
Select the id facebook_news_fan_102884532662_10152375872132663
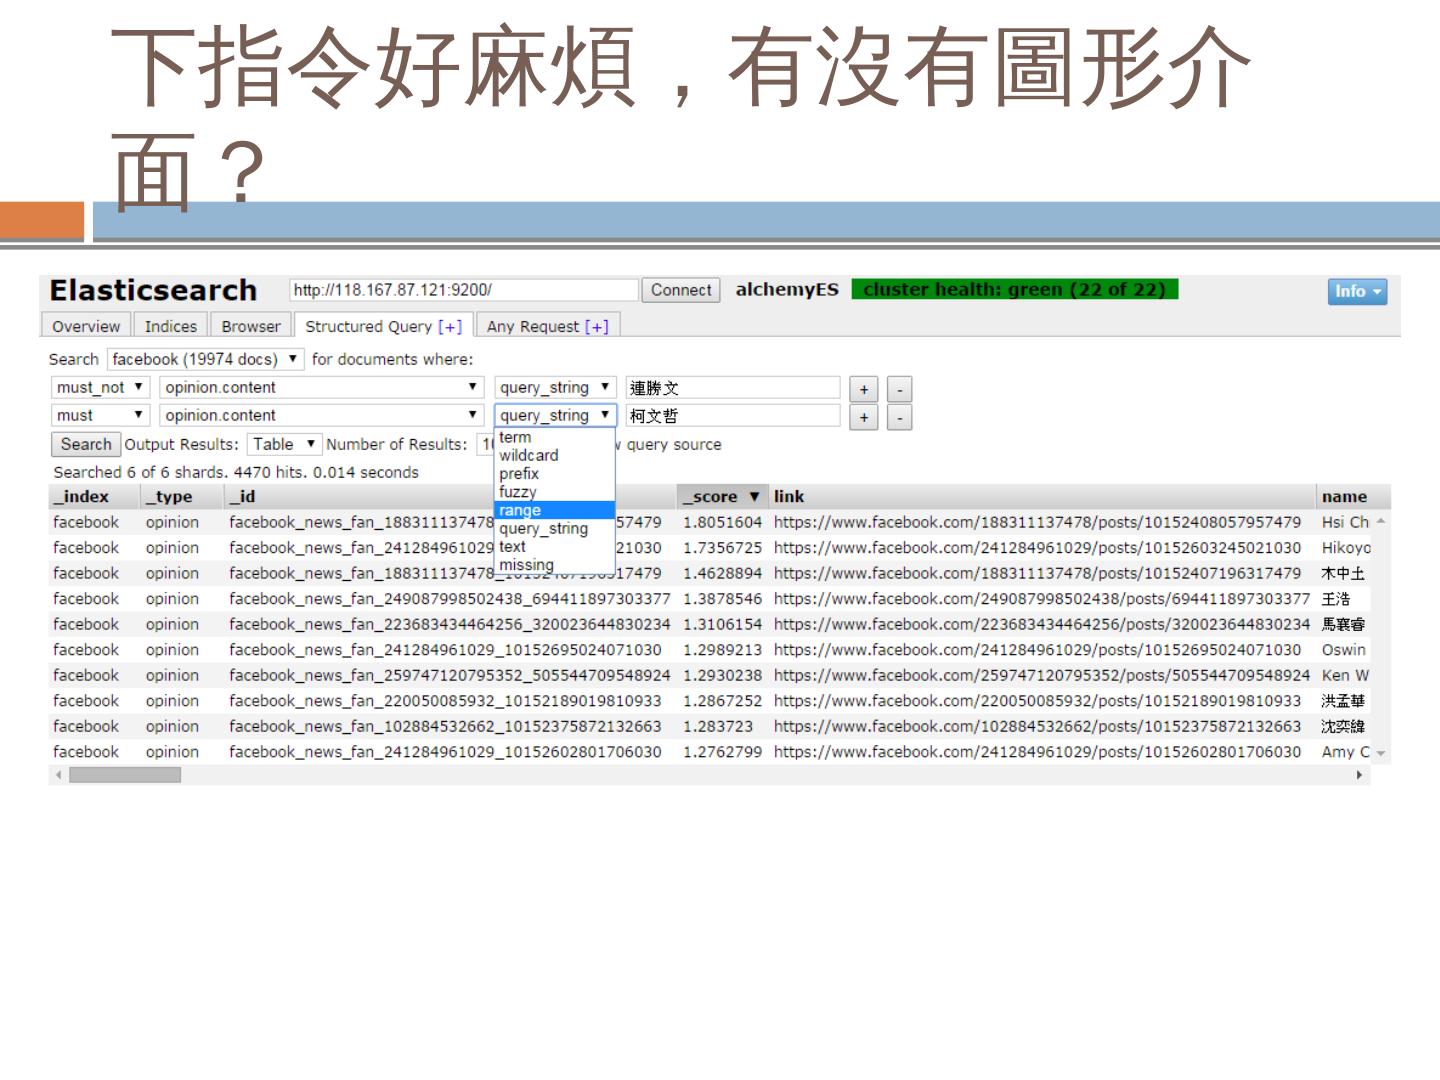click(x=445, y=726)
